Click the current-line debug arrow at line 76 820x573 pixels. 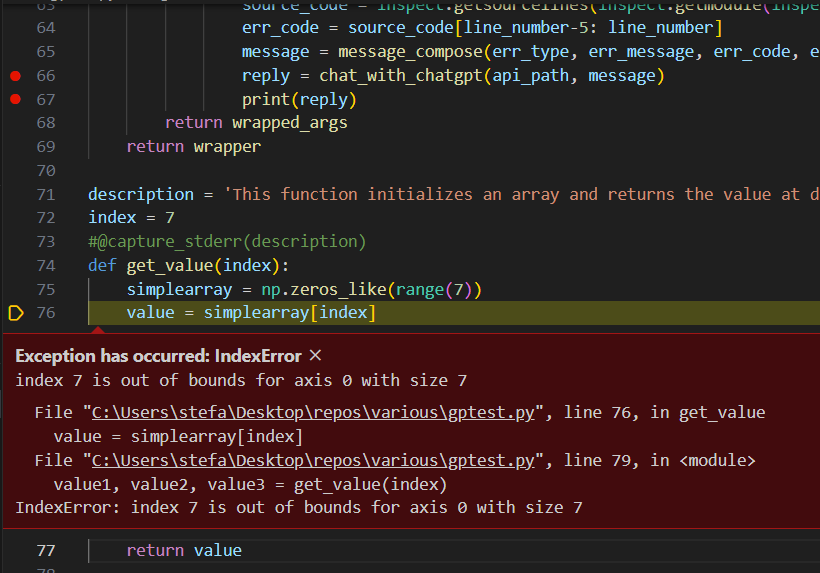[x=16, y=313]
